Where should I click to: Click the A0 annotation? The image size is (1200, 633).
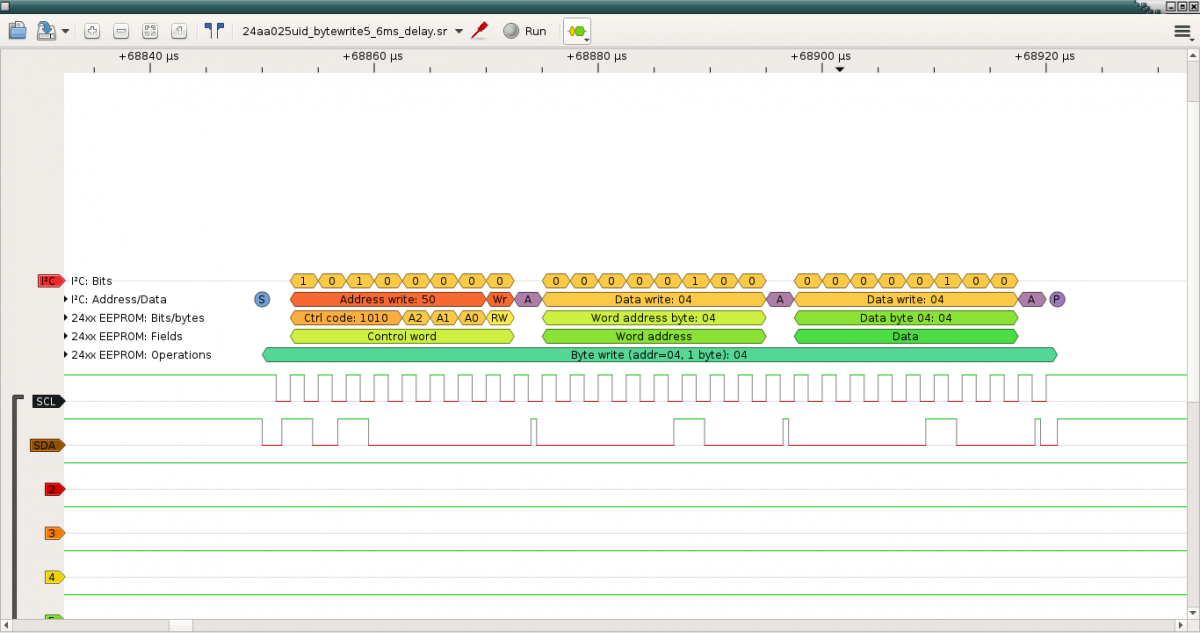(472, 318)
